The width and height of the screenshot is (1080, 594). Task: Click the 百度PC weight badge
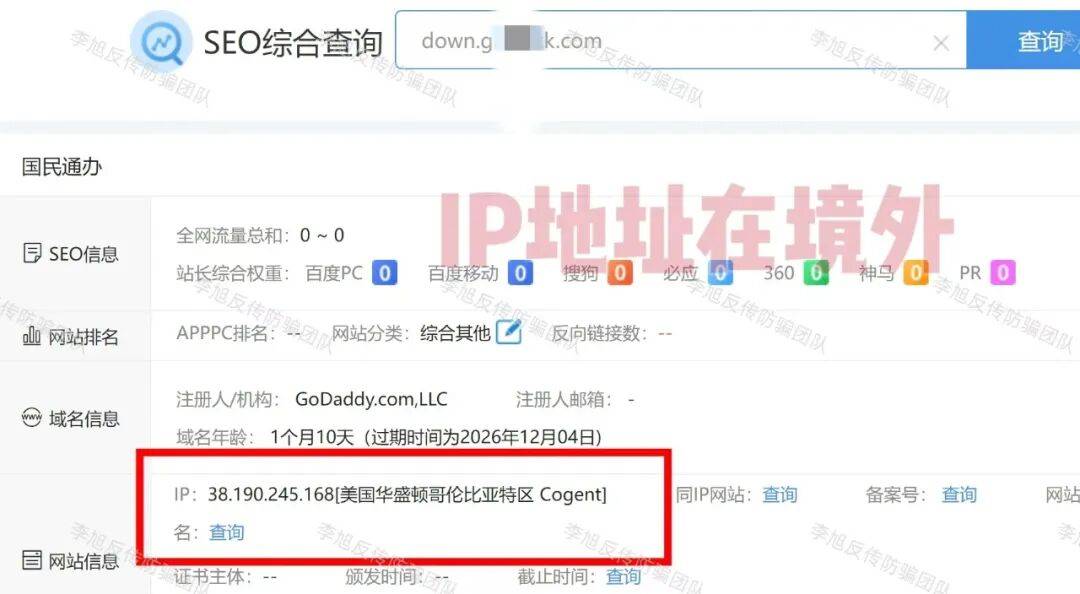[384, 273]
